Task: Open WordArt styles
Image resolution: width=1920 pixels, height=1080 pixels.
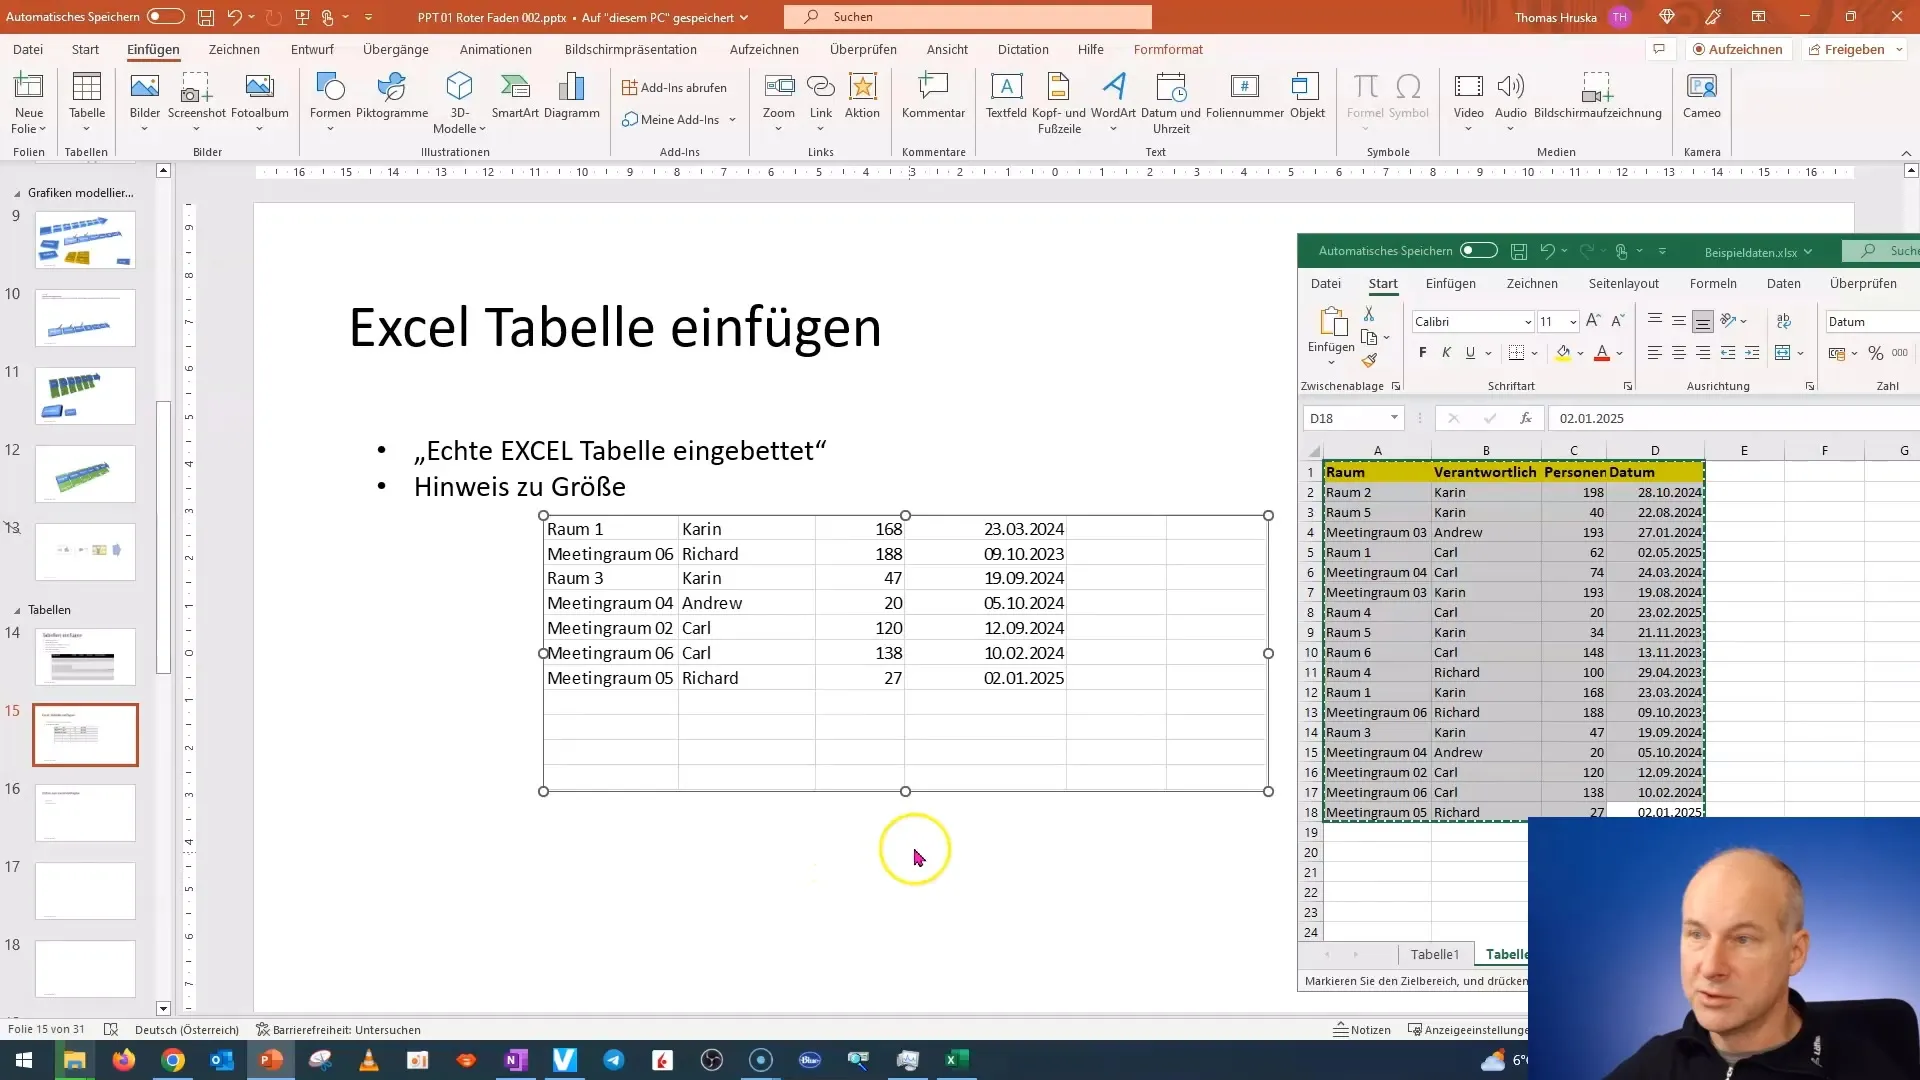Action: point(1113,103)
